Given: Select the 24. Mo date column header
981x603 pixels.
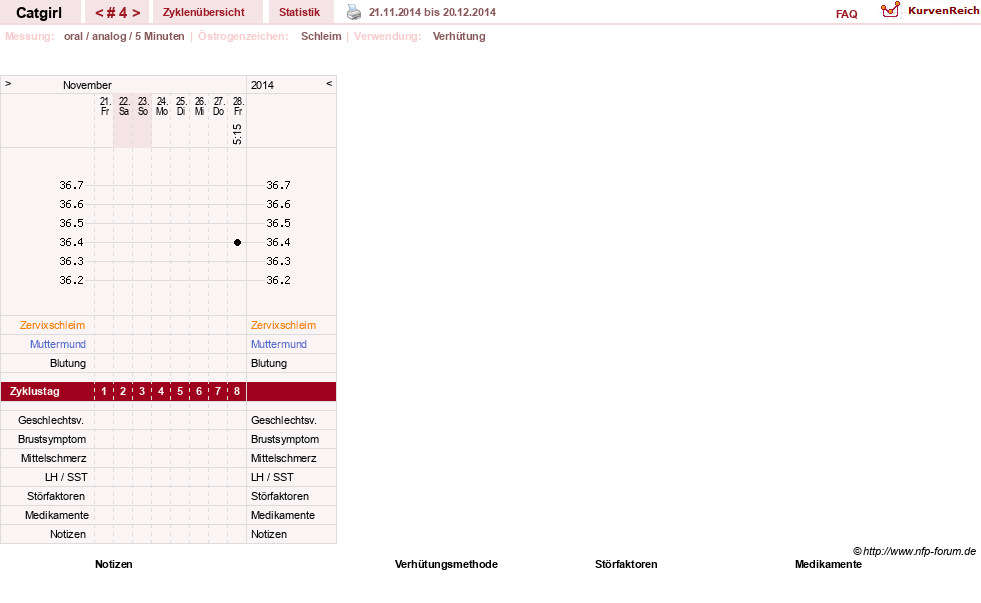Looking at the screenshot, I should tap(161, 106).
